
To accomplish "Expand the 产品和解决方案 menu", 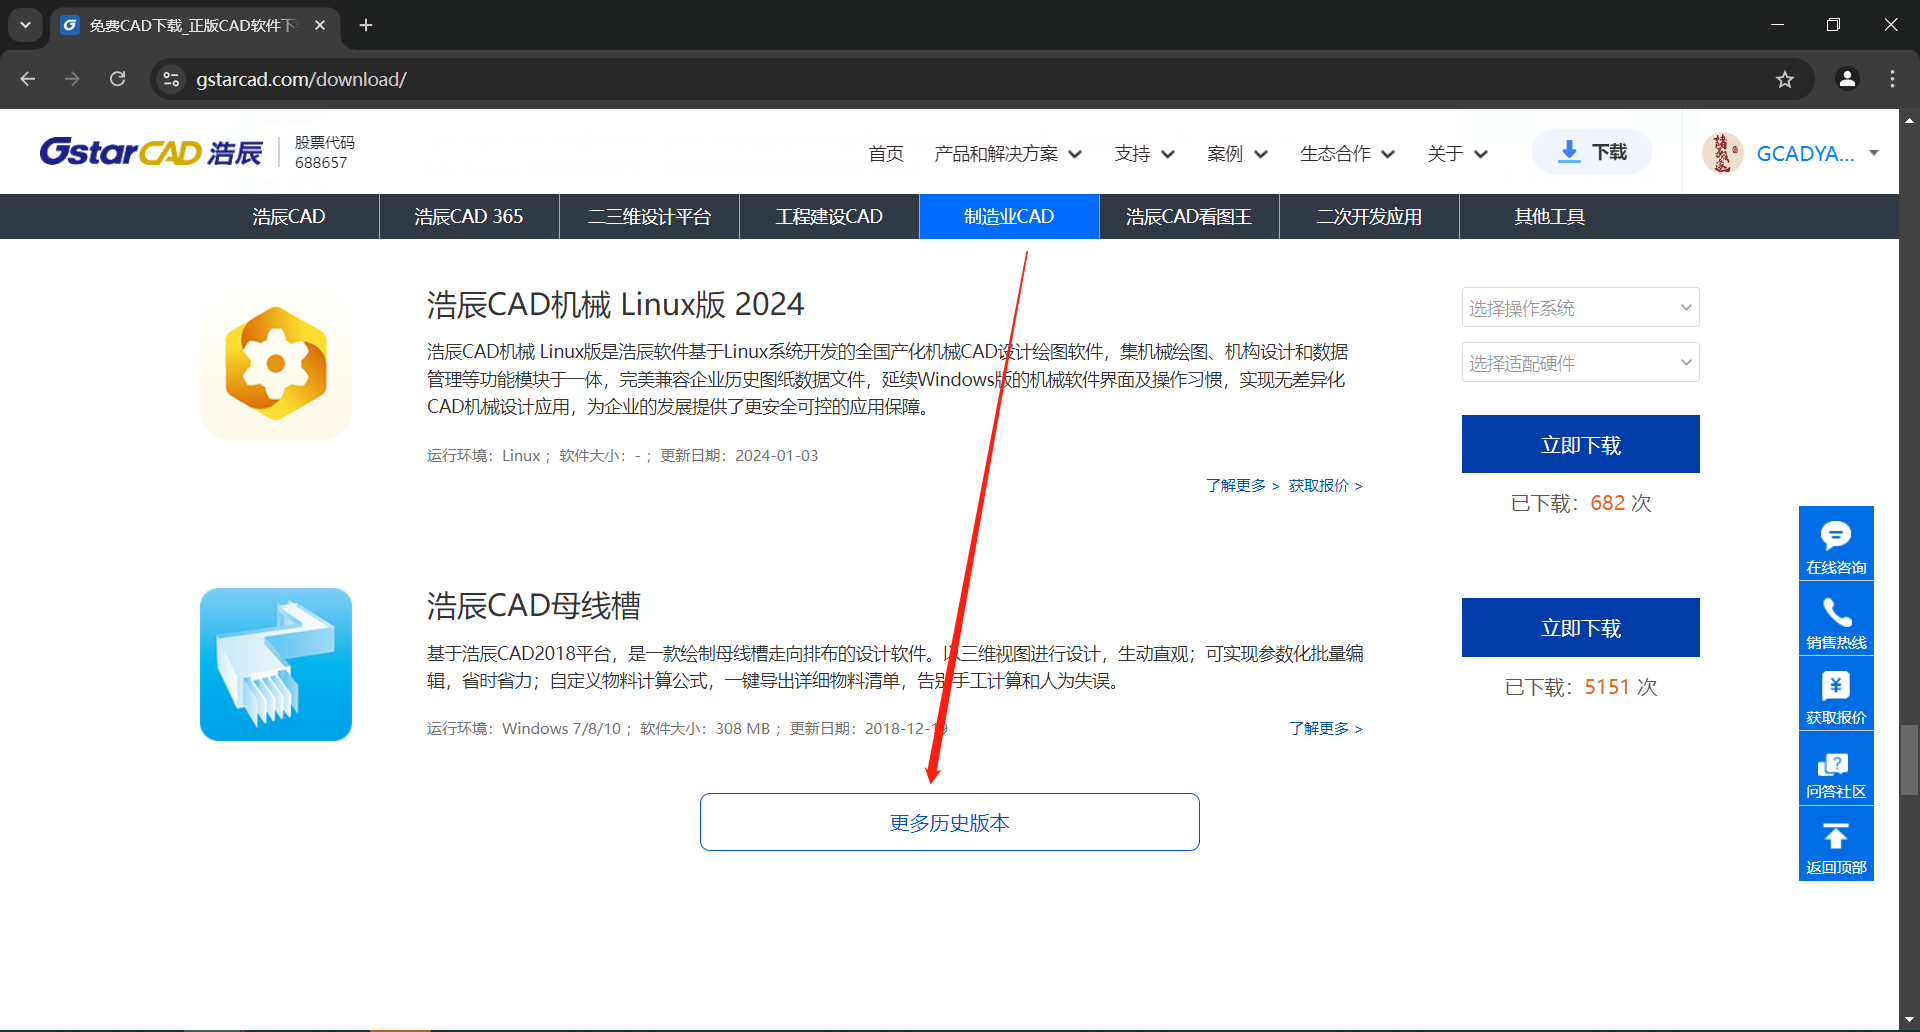I will tap(1007, 153).
